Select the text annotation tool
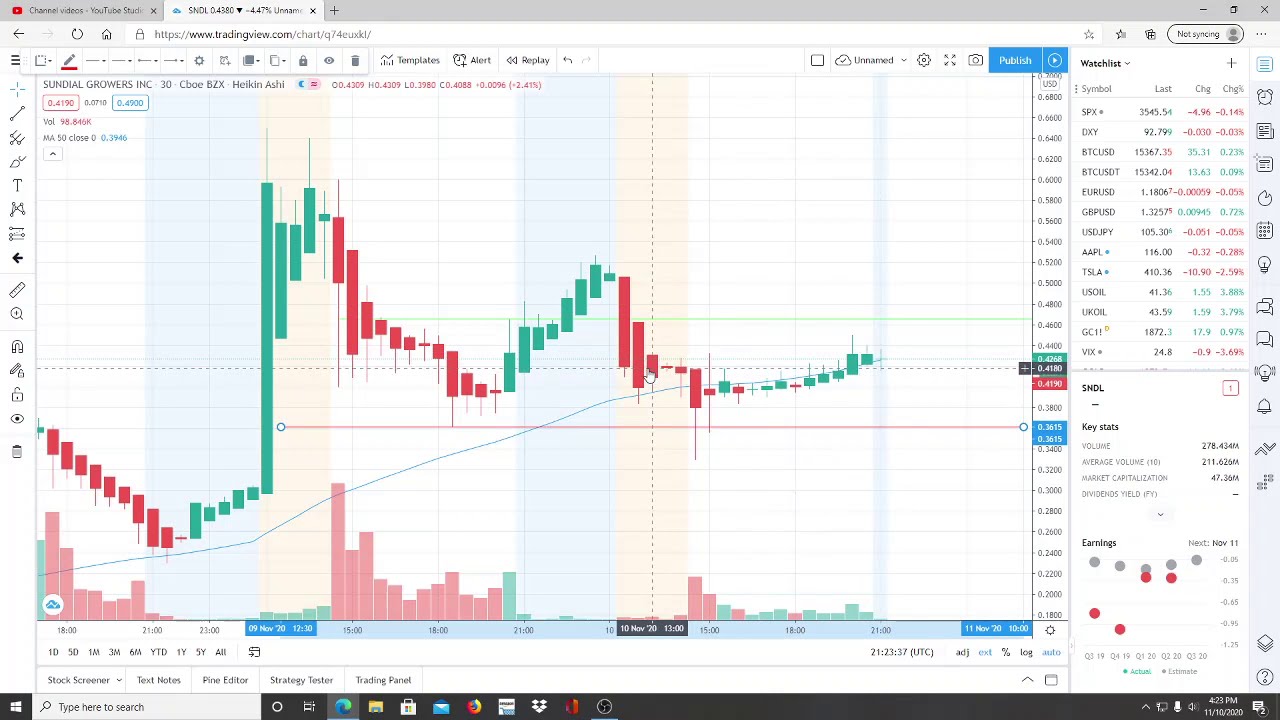1280x720 pixels. pyautogui.click(x=17, y=185)
